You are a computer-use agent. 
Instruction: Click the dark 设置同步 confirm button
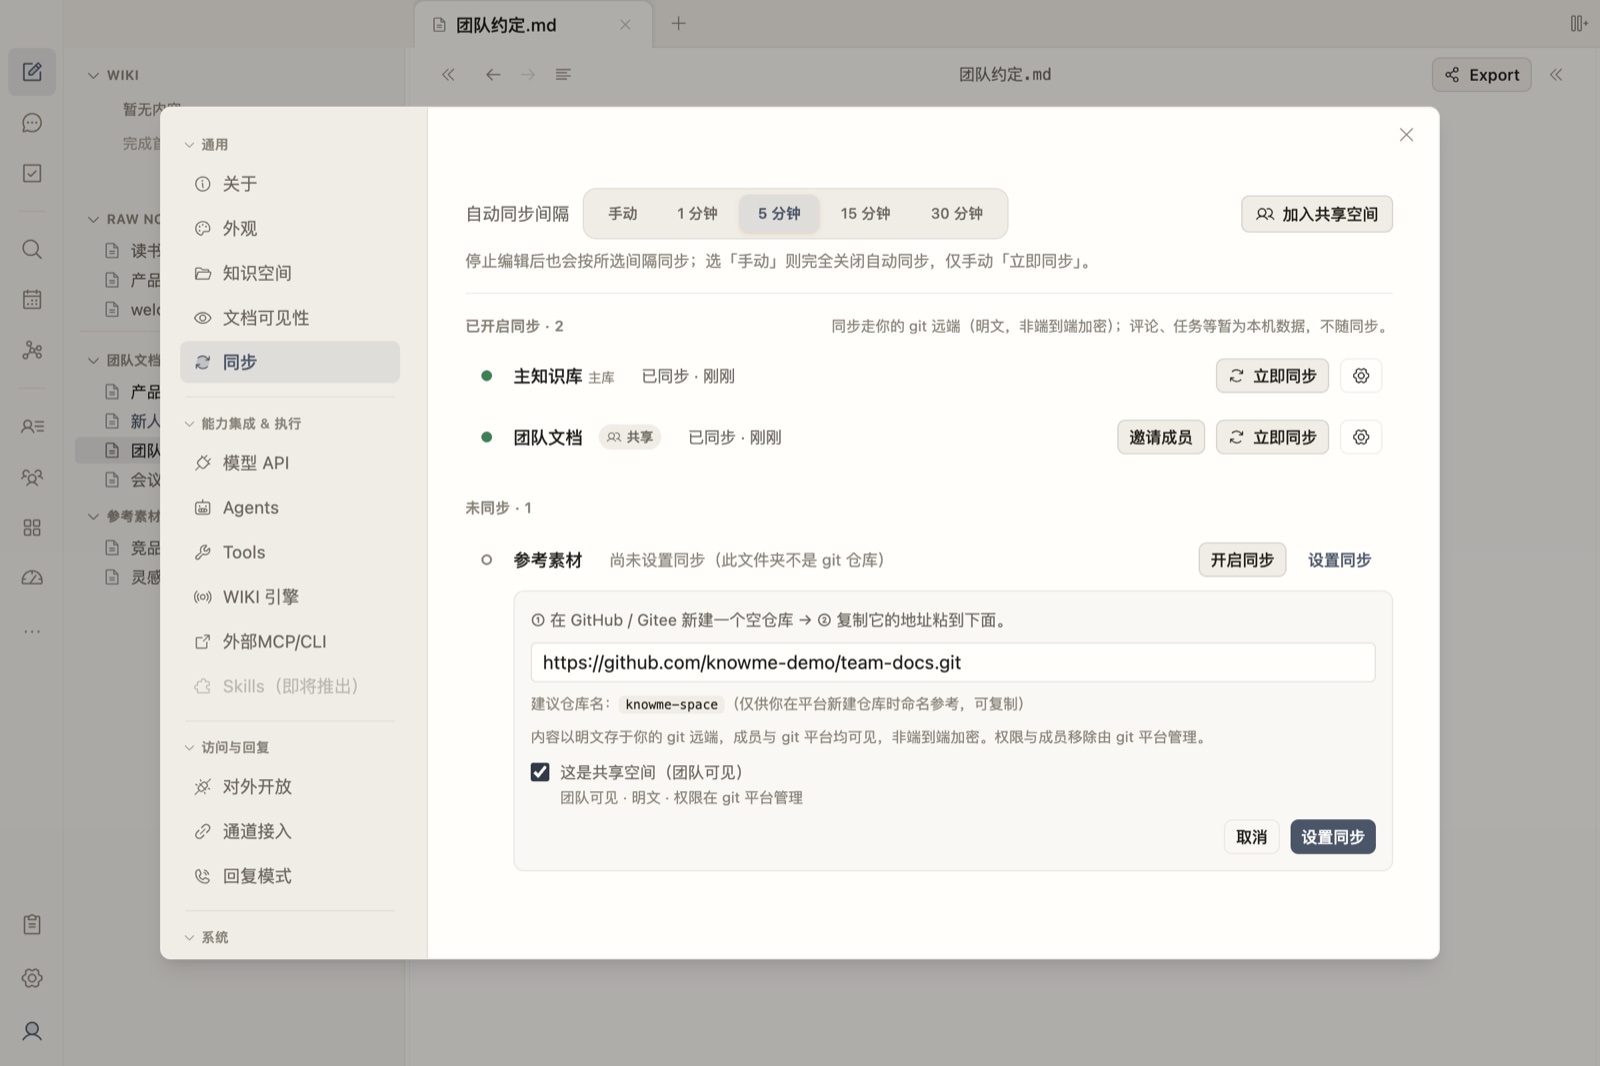tap(1333, 837)
